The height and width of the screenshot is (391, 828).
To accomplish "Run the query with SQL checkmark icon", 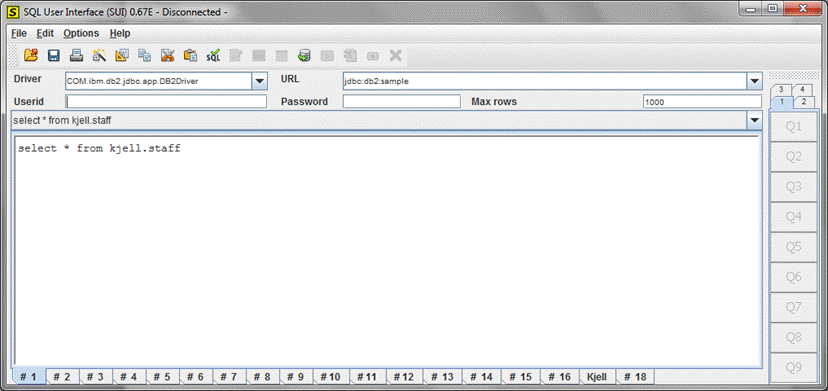I will click(x=213, y=55).
